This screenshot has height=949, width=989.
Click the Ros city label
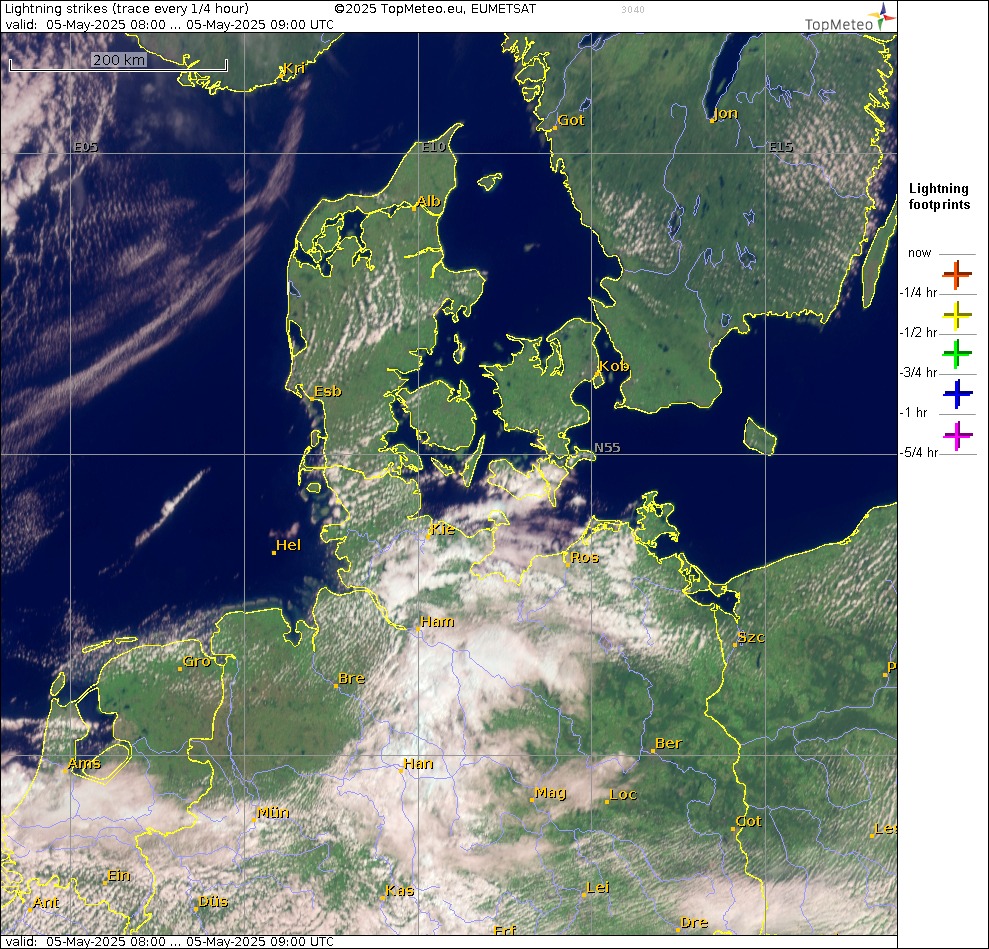(585, 557)
